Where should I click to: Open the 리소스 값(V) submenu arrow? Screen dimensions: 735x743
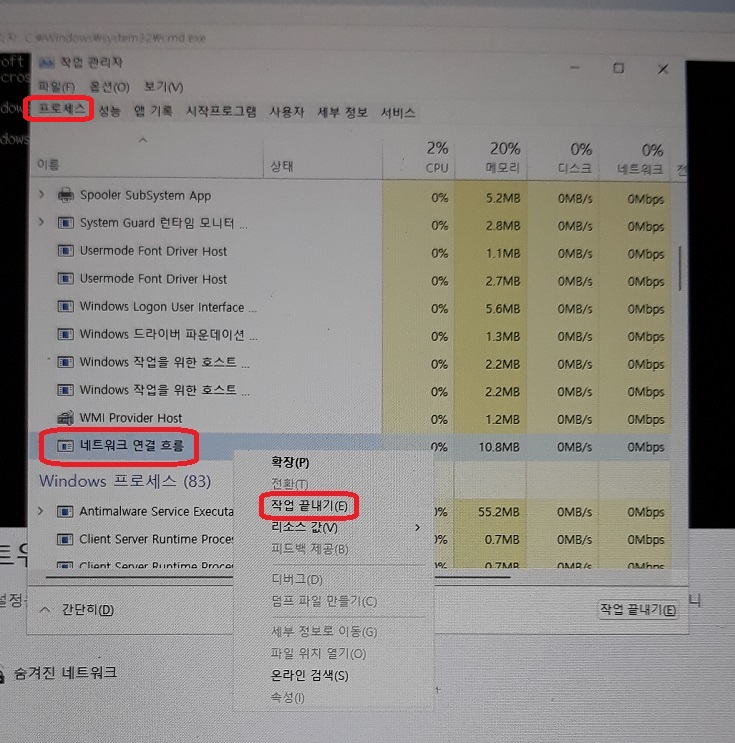(417, 527)
